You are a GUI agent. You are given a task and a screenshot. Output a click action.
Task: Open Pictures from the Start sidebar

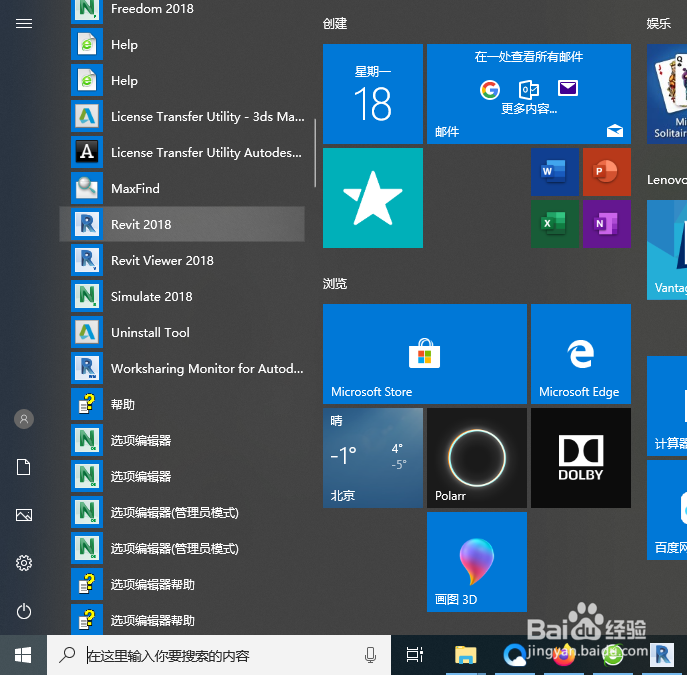coord(24,515)
